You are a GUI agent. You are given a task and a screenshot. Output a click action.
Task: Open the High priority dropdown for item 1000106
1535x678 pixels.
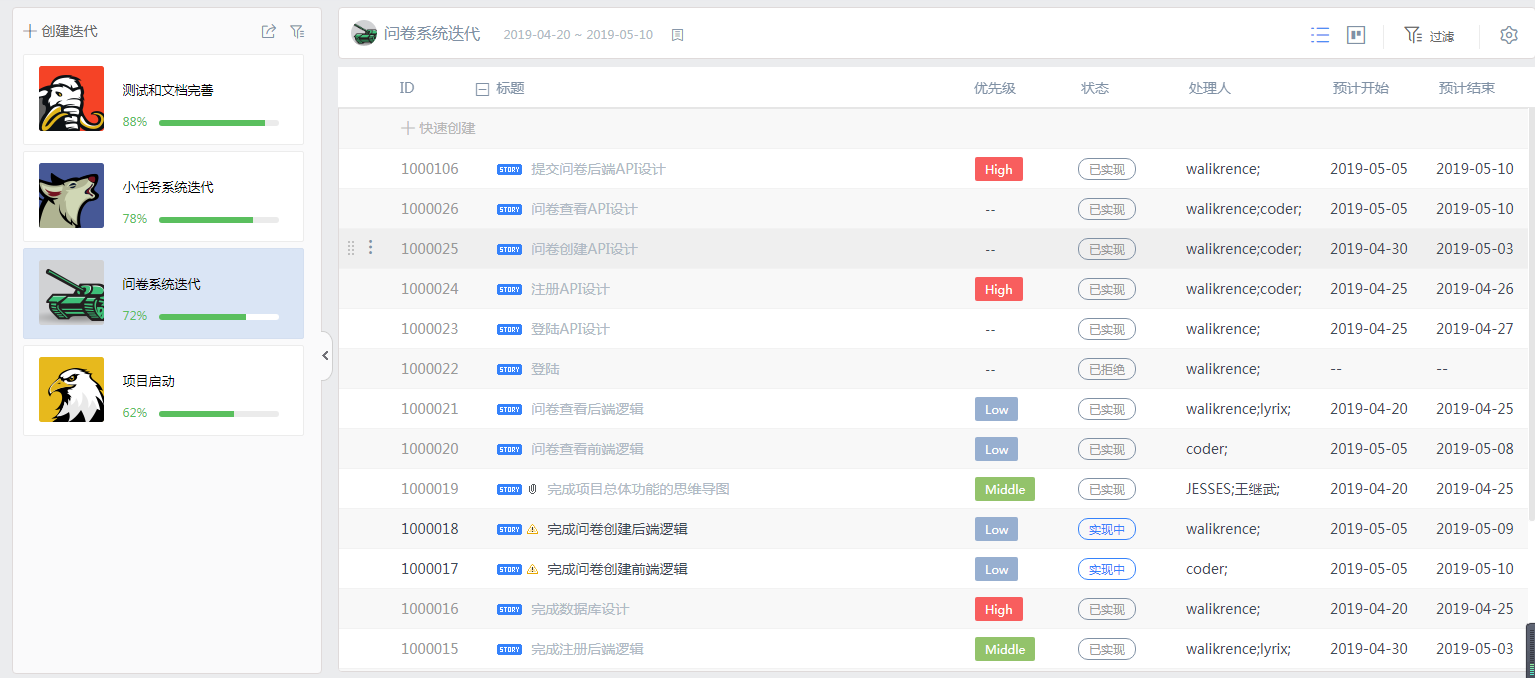pyautogui.click(x=998, y=169)
